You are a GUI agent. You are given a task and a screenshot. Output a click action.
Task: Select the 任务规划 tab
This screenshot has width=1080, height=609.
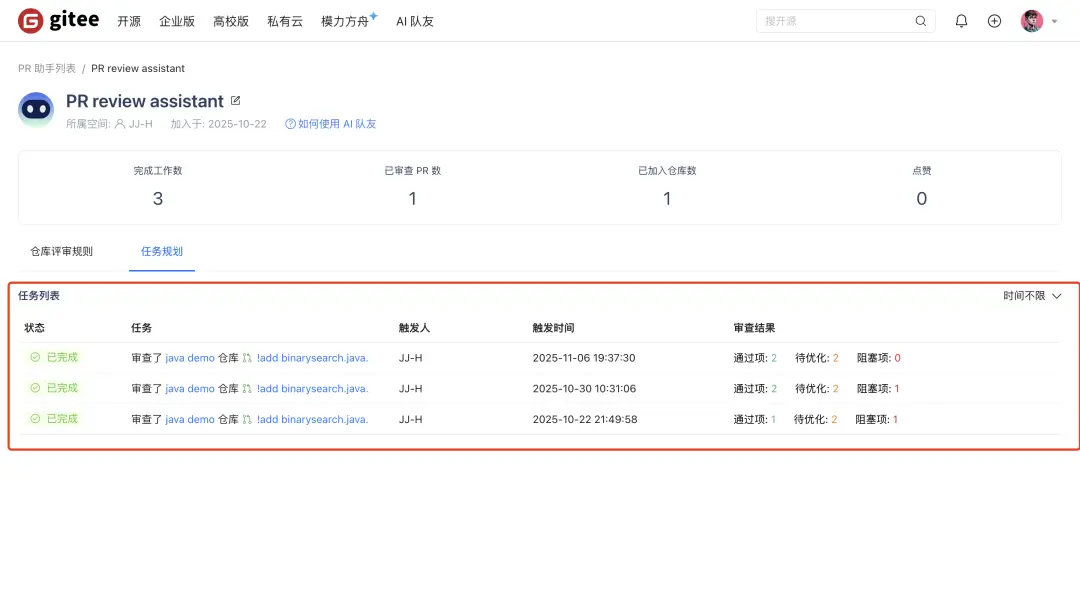162,251
